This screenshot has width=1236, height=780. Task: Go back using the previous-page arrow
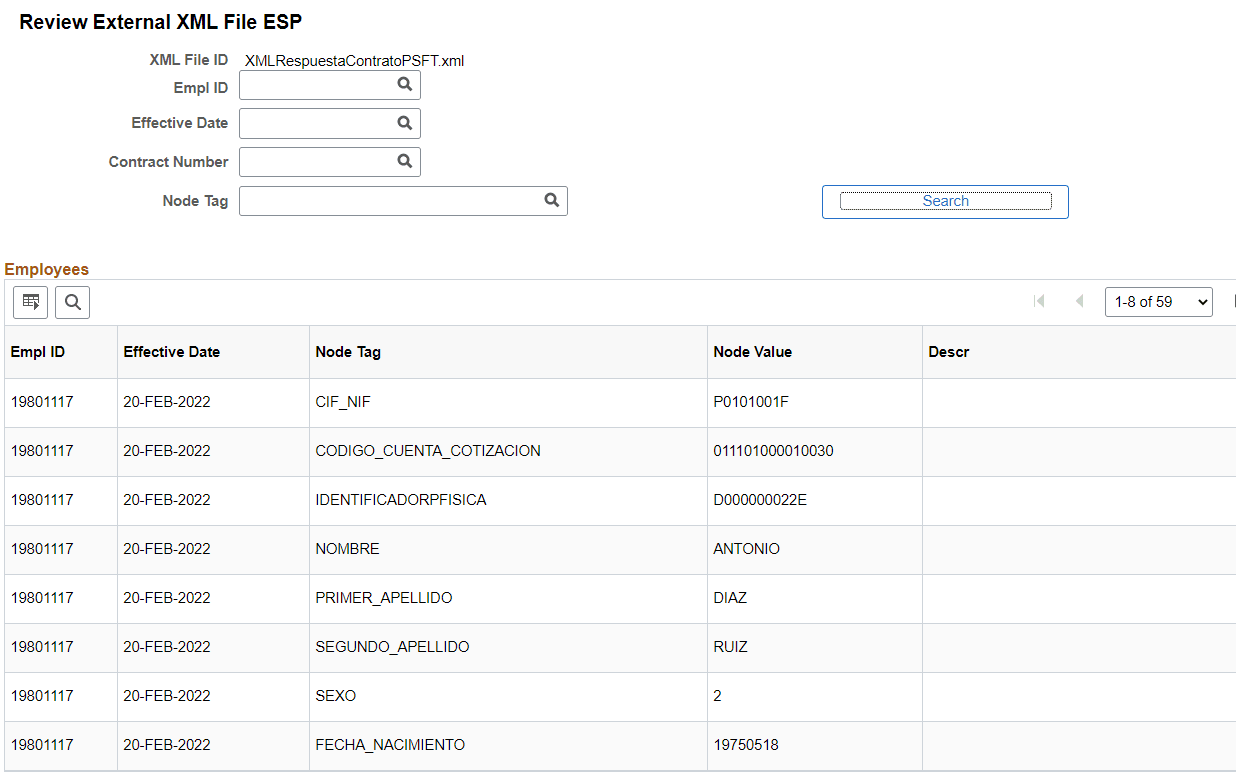point(1079,301)
